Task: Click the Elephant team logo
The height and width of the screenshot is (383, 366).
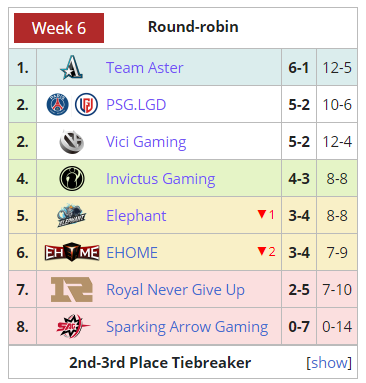Action: coord(71,216)
